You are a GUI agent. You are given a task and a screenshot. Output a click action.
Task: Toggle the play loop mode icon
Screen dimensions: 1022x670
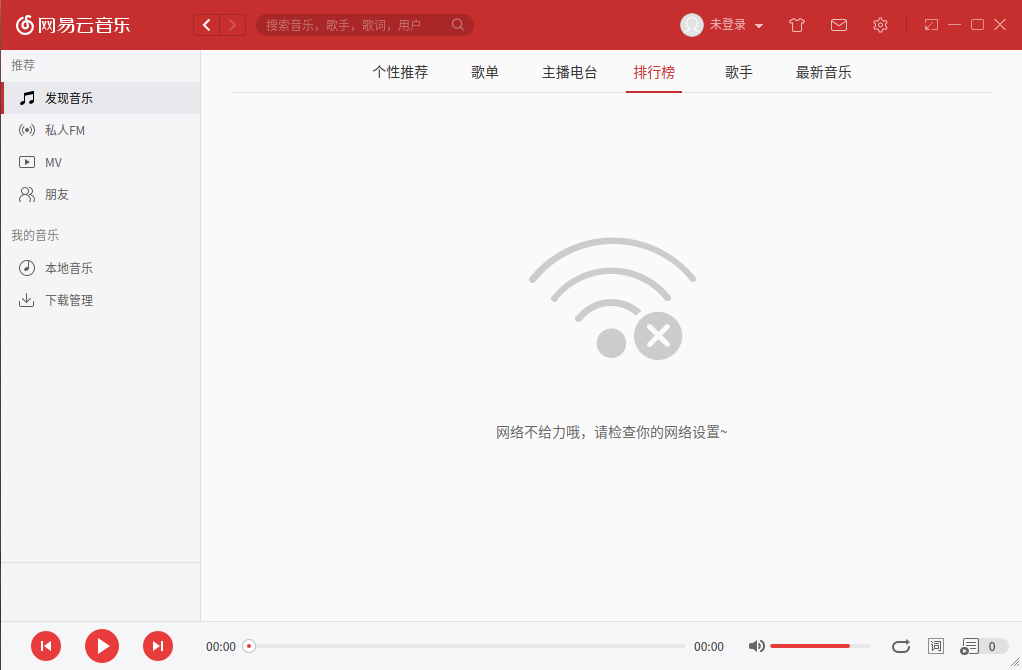click(x=900, y=646)
